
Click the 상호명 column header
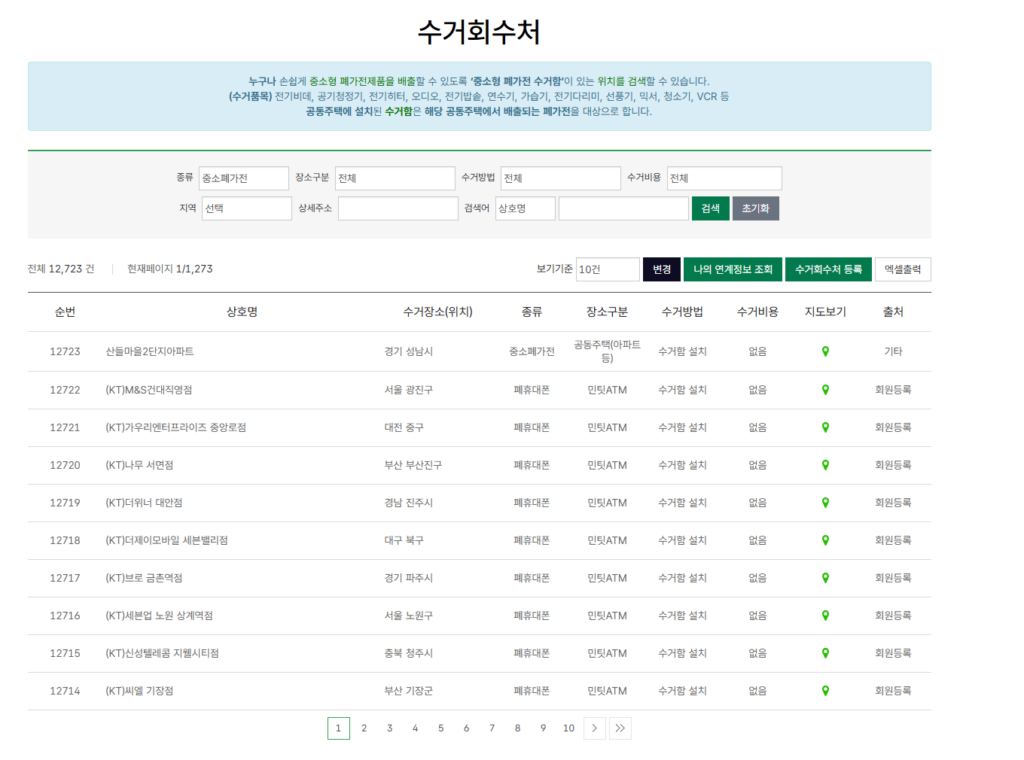point(242,312)
